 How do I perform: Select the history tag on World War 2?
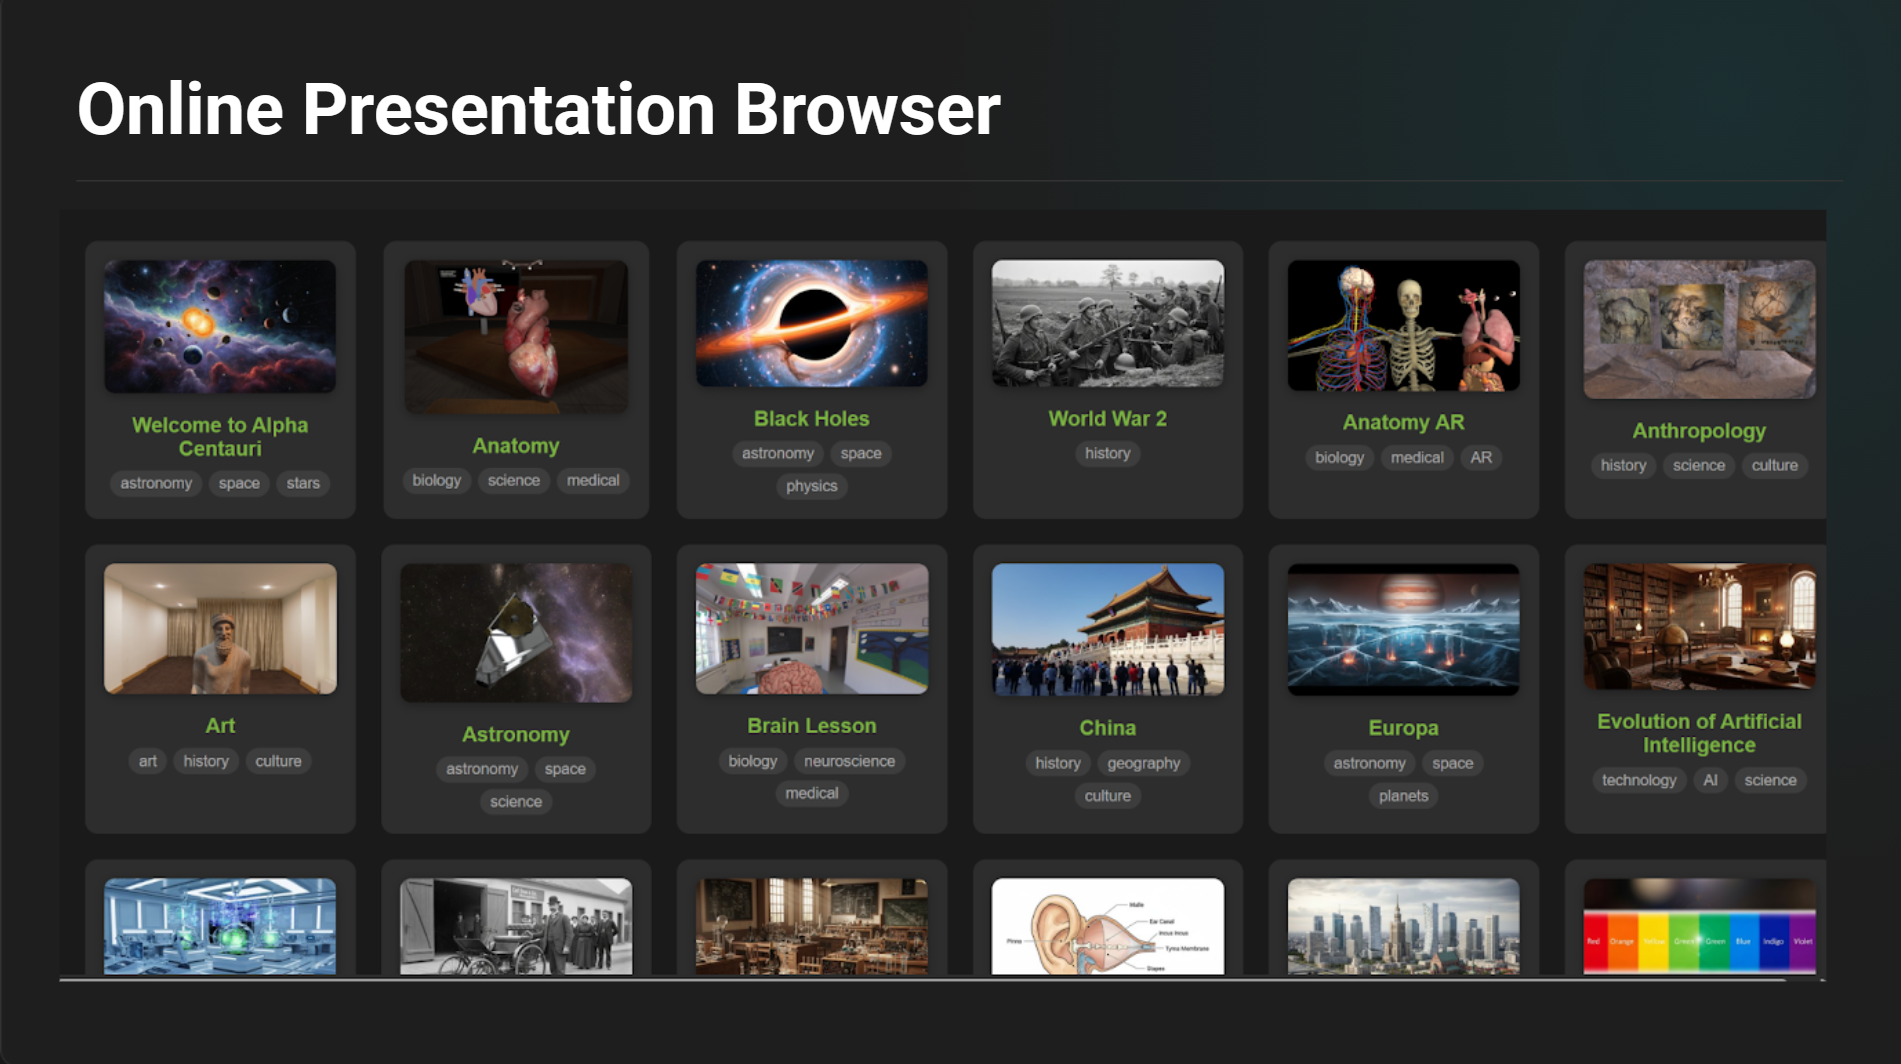(x=1108, y=453)
